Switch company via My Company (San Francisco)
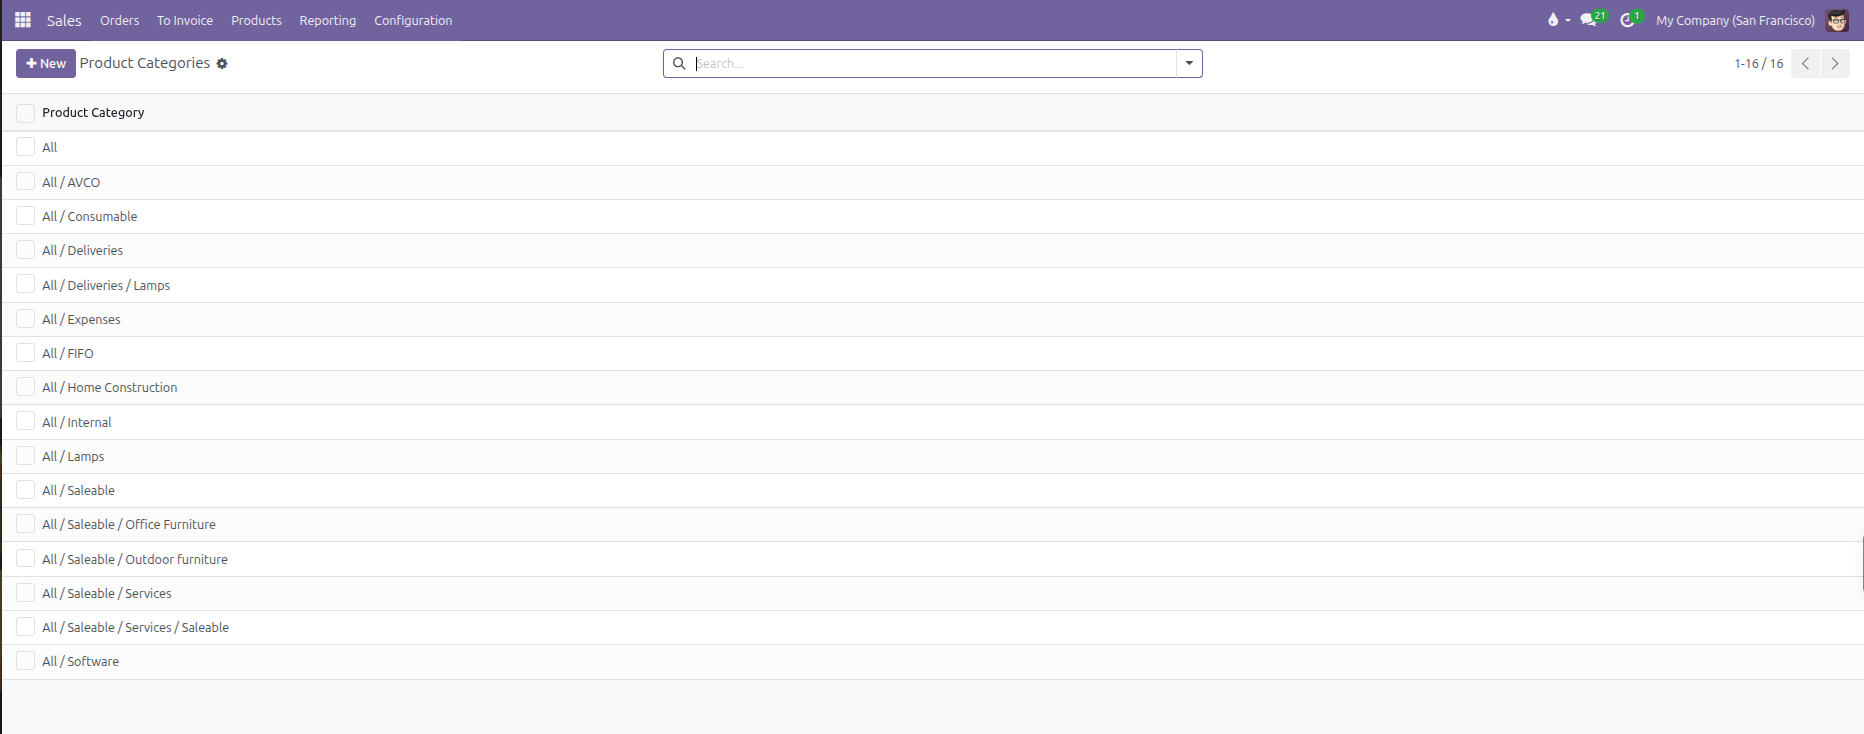 tap(1735, 20)
